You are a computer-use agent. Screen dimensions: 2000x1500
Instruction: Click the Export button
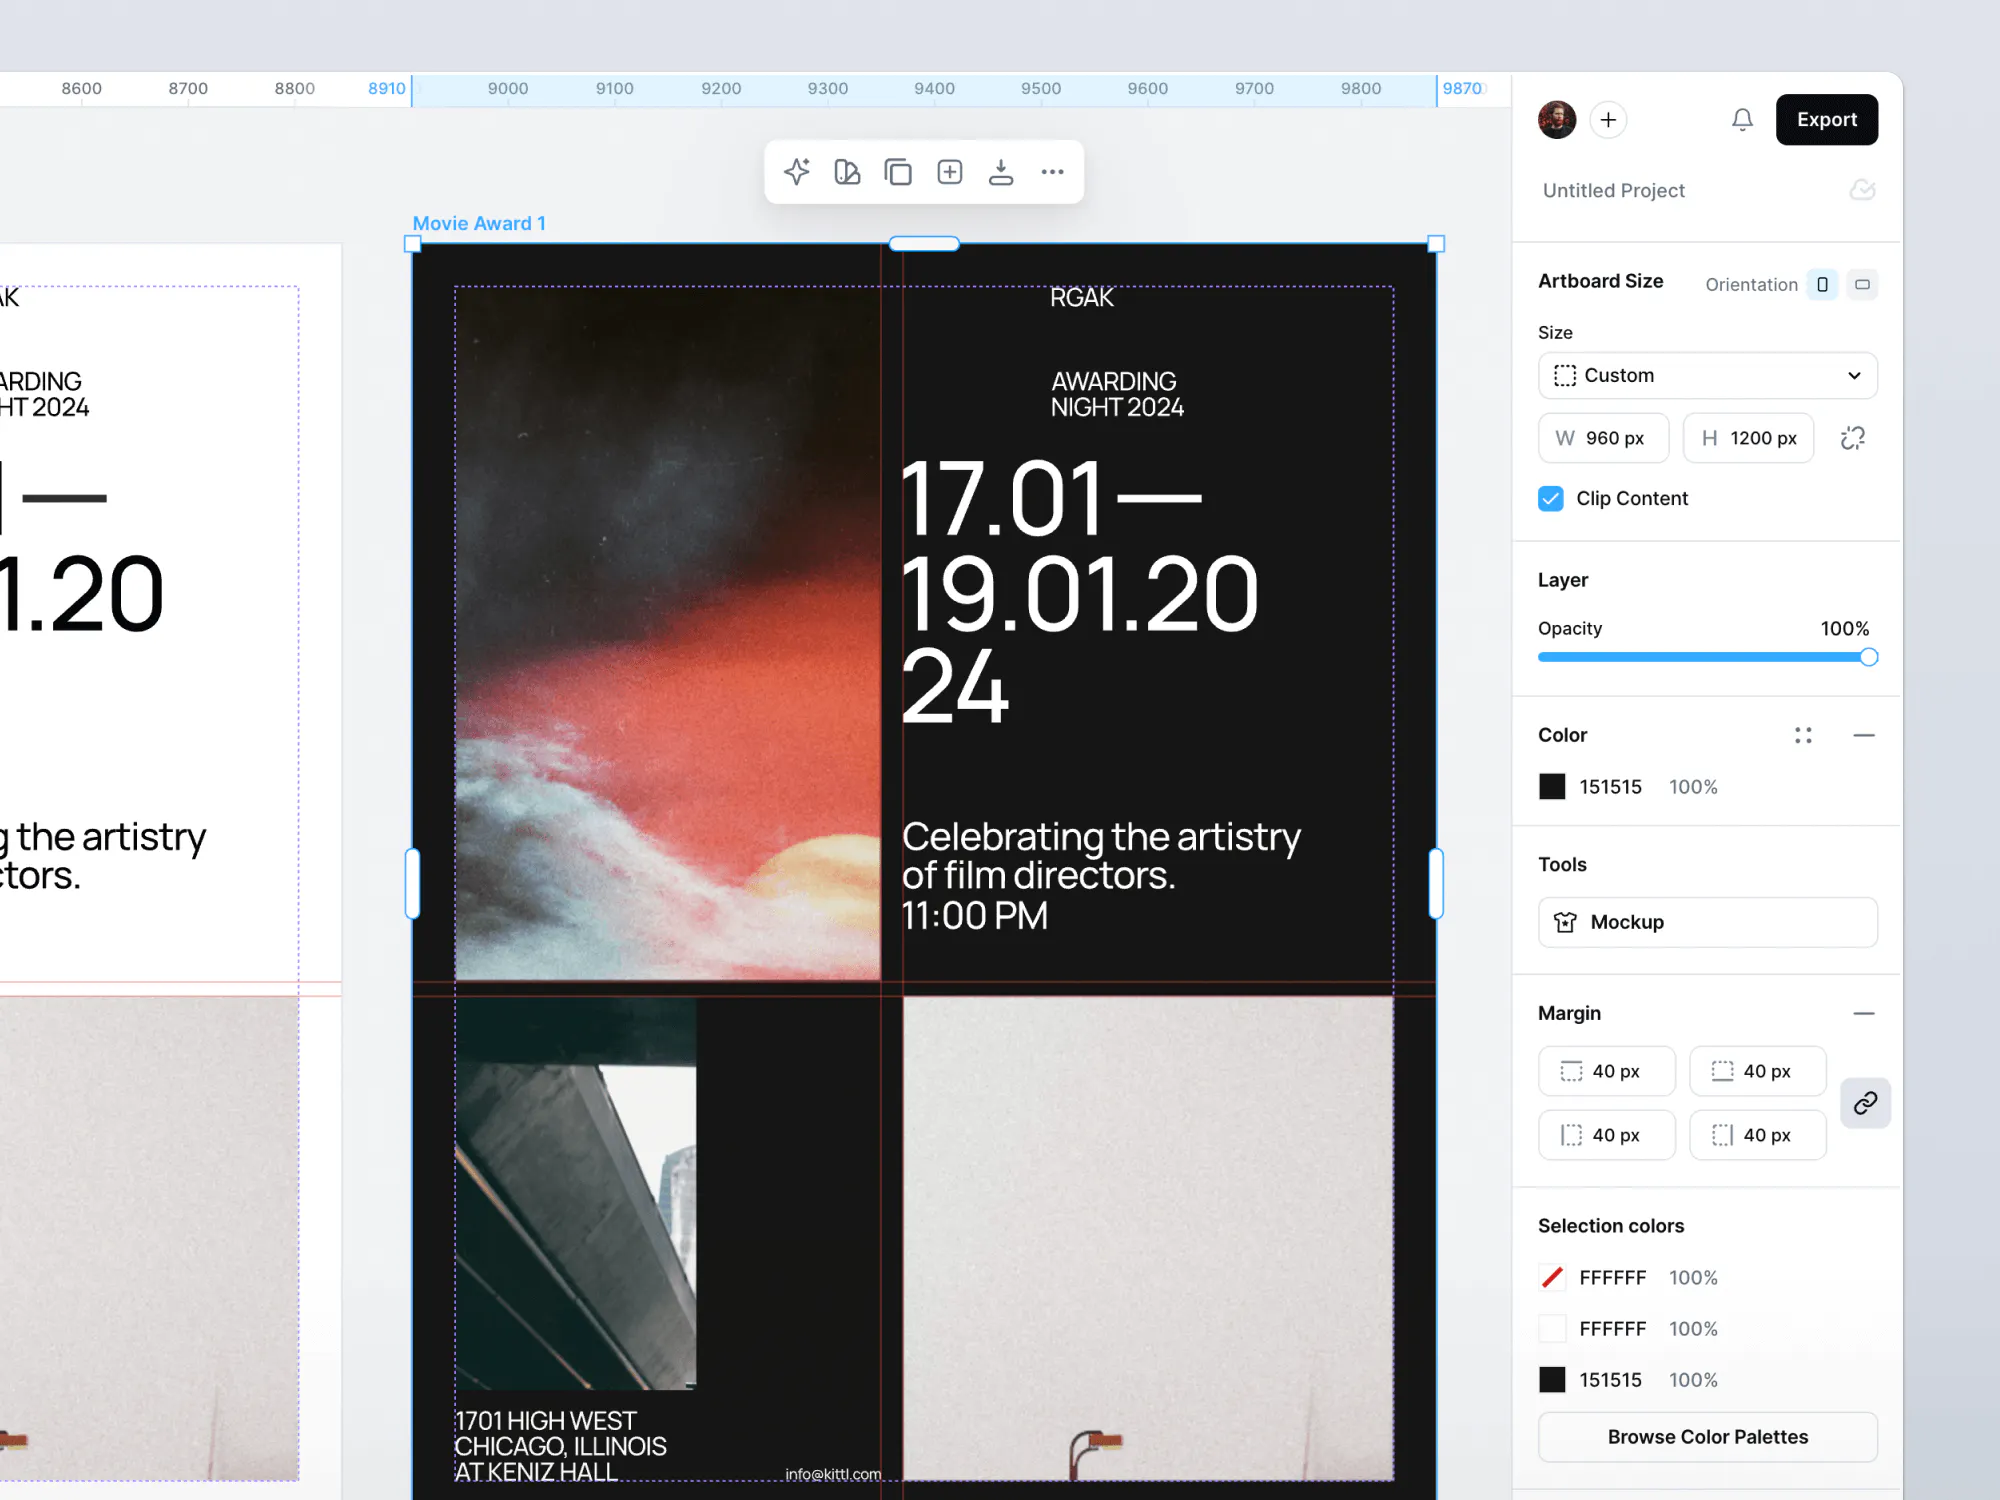coord(1826,119)
